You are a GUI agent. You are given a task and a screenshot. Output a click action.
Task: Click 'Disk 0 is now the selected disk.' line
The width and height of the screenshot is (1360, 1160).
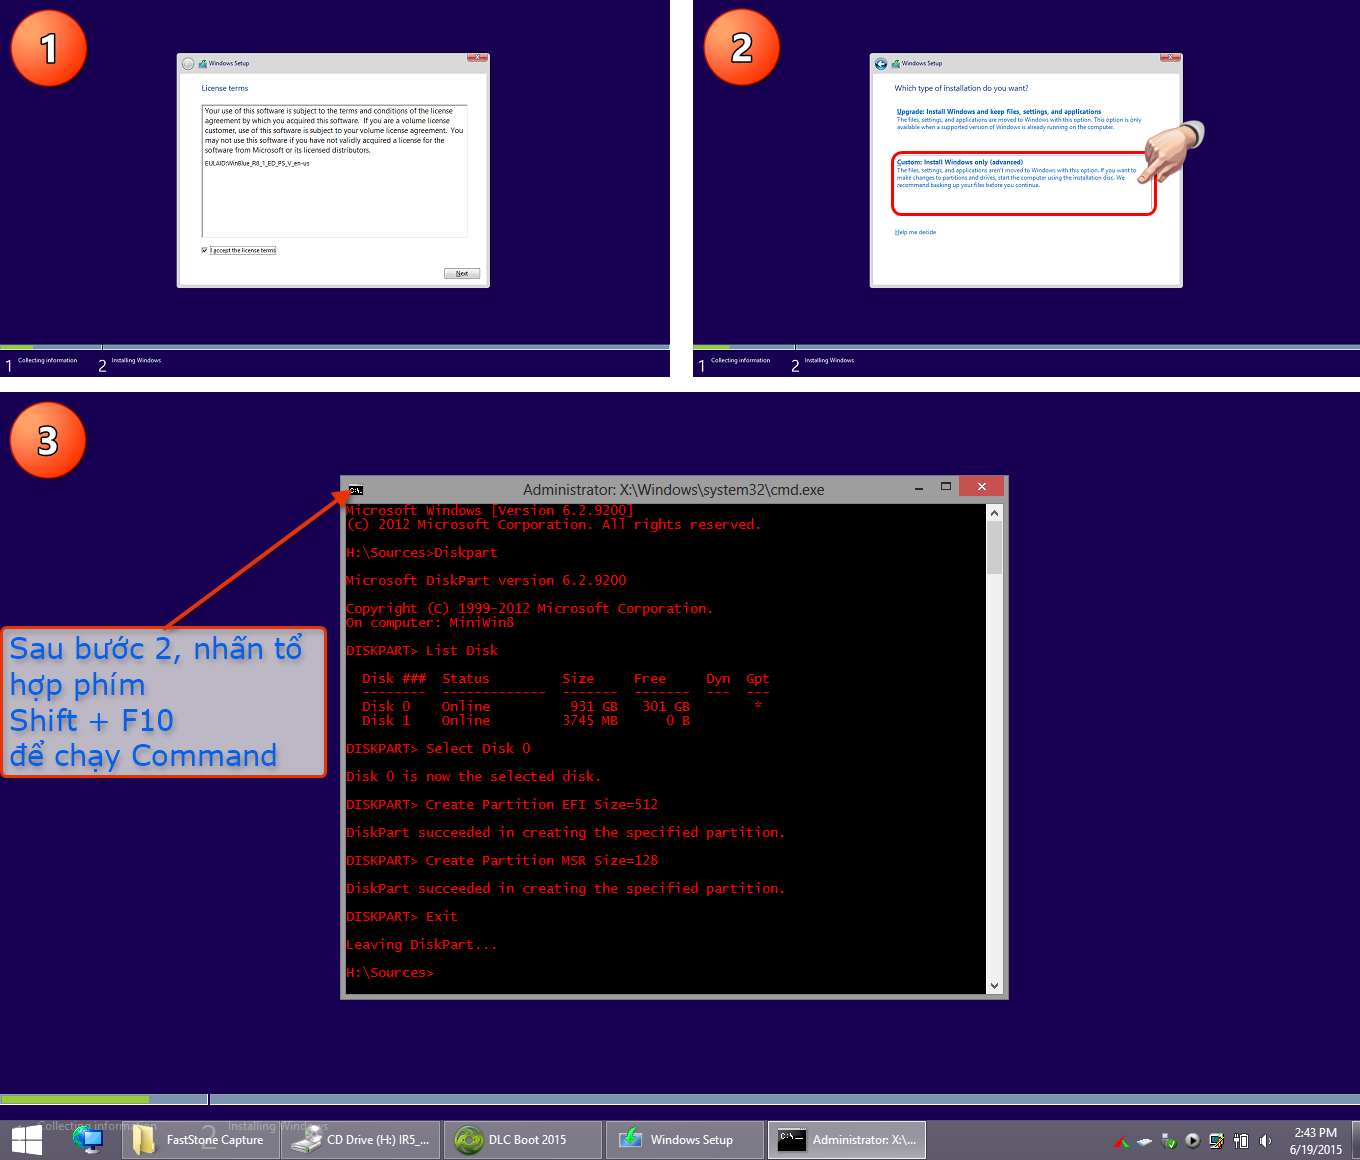474,777
